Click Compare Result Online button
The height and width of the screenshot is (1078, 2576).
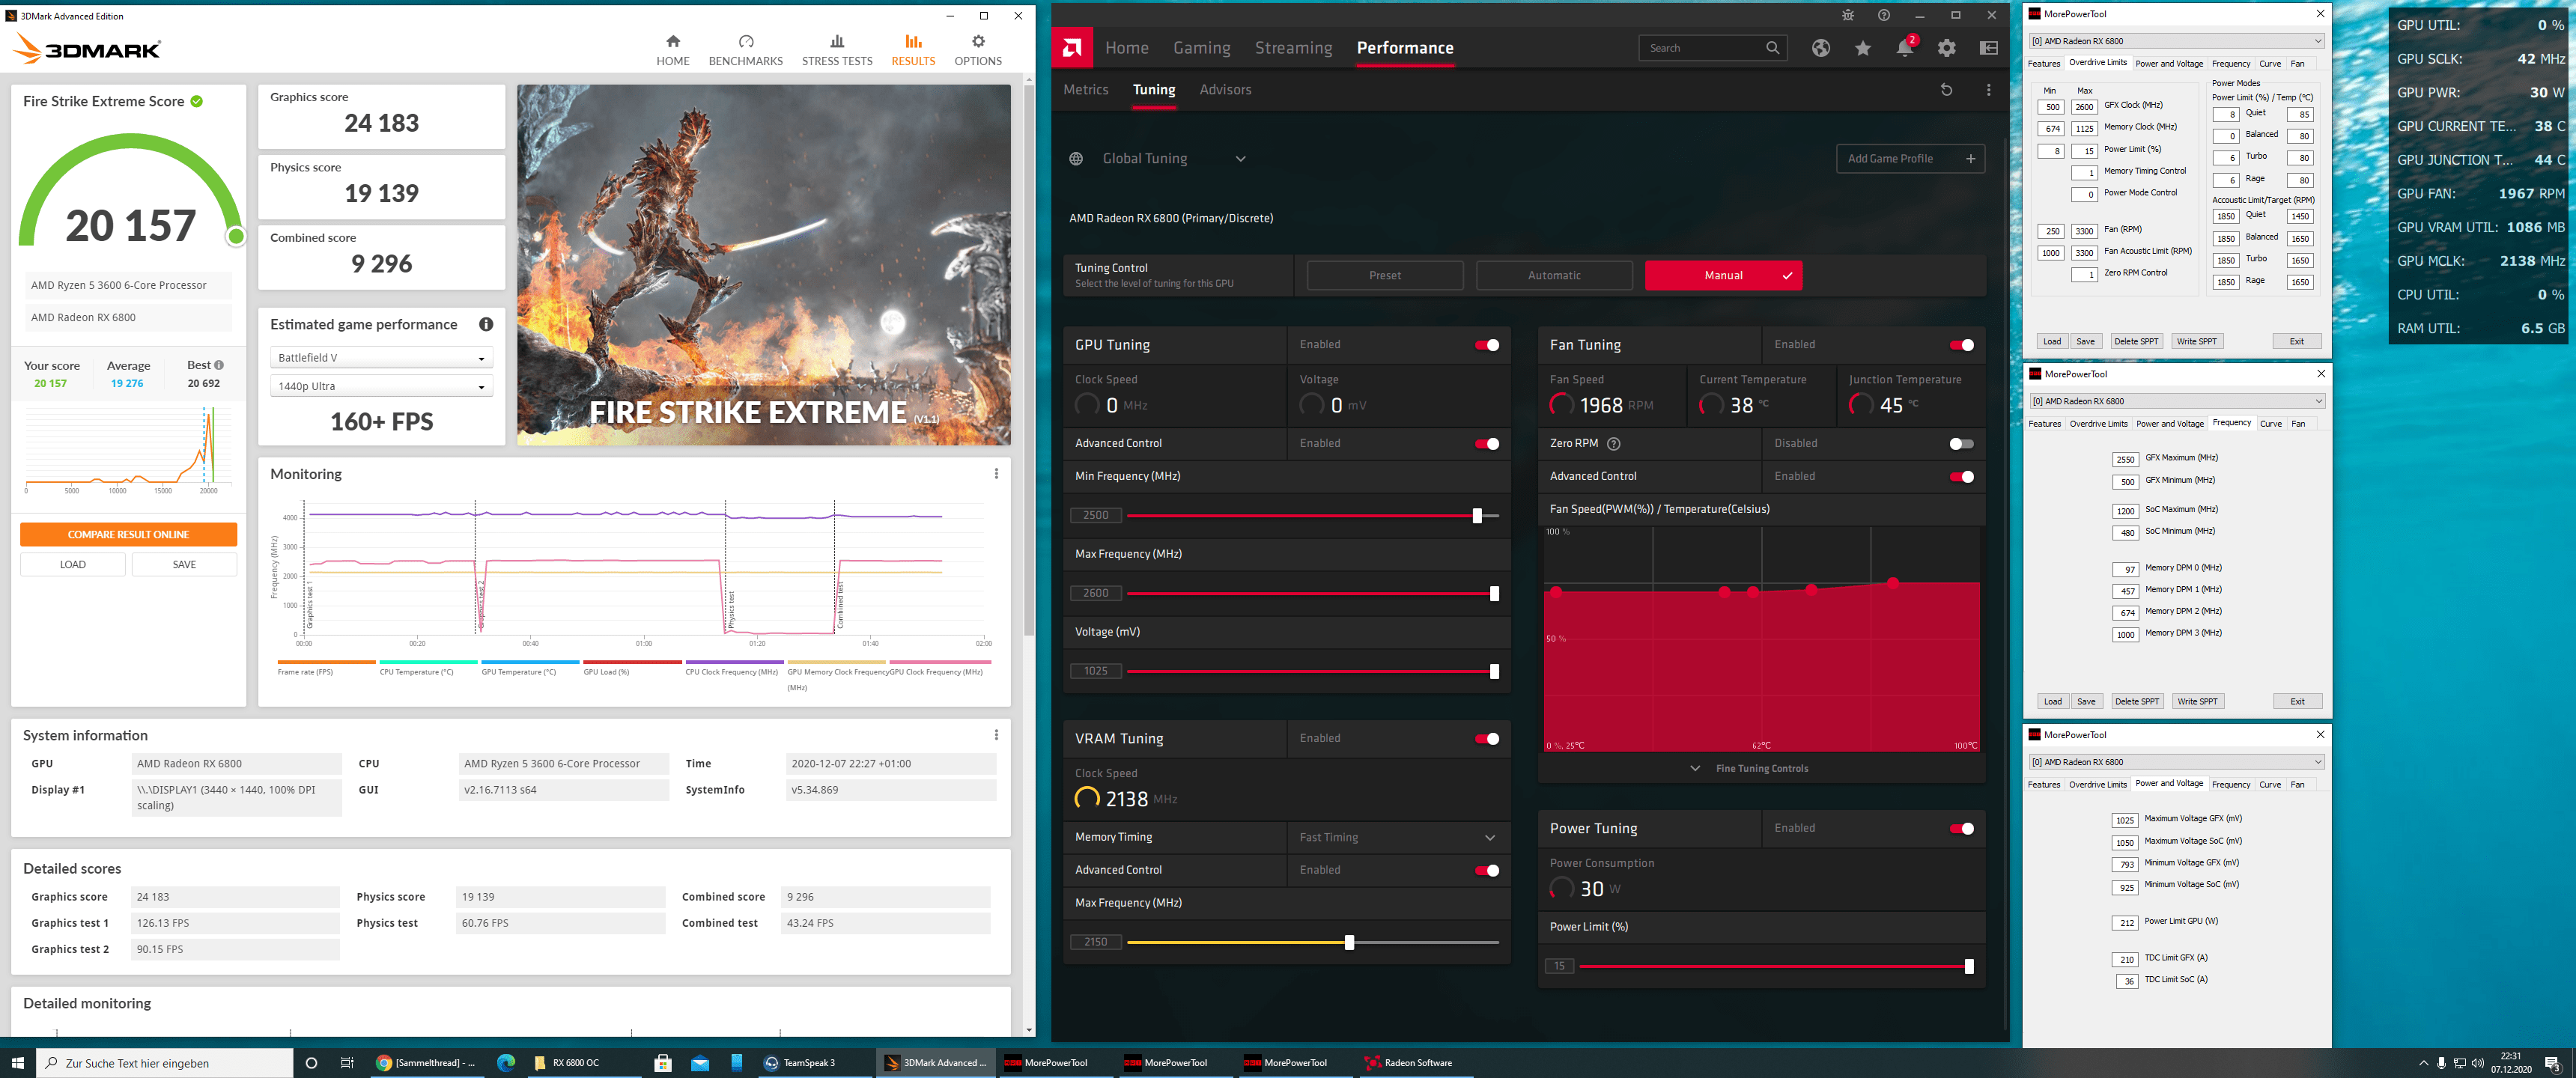click(x=128, y=535)
